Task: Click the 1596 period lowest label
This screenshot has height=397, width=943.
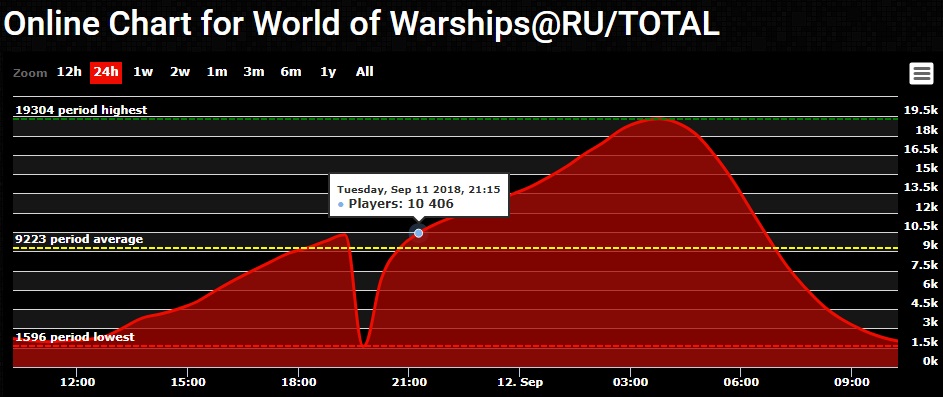Action: tap(75, 337)
